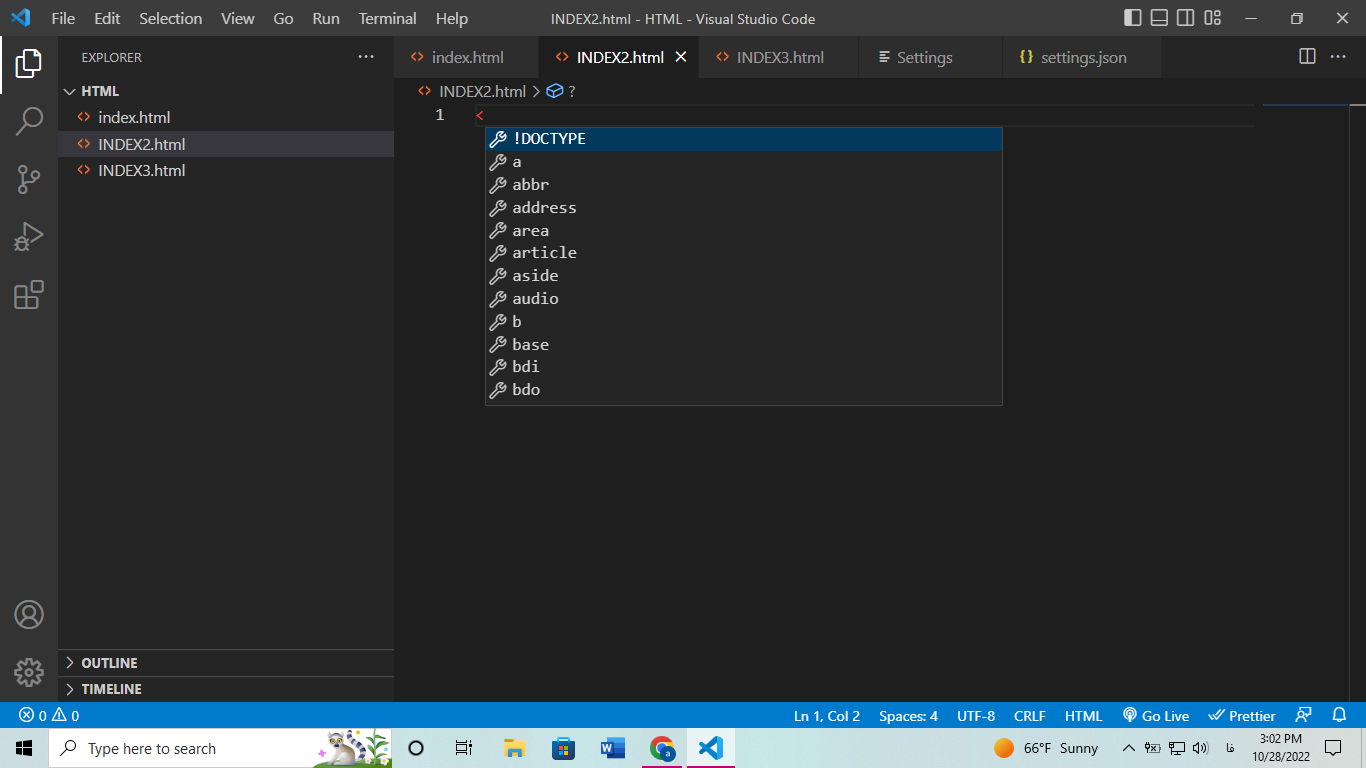Choose the bdi suggestion

(743, 367)
